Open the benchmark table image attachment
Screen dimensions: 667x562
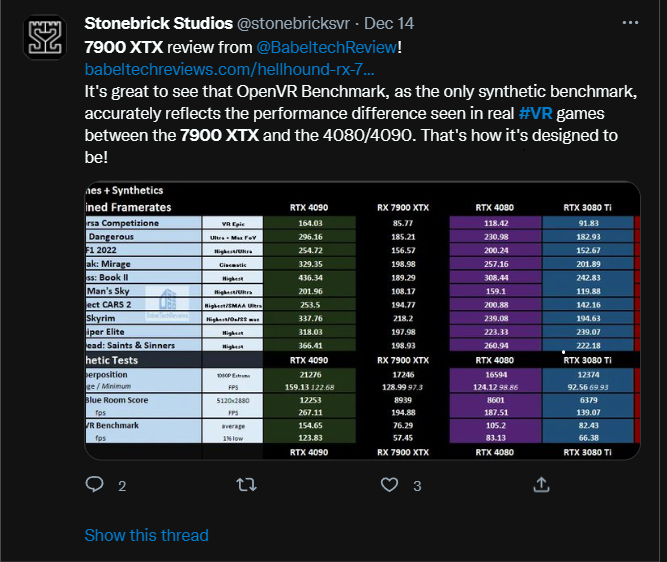362,321
